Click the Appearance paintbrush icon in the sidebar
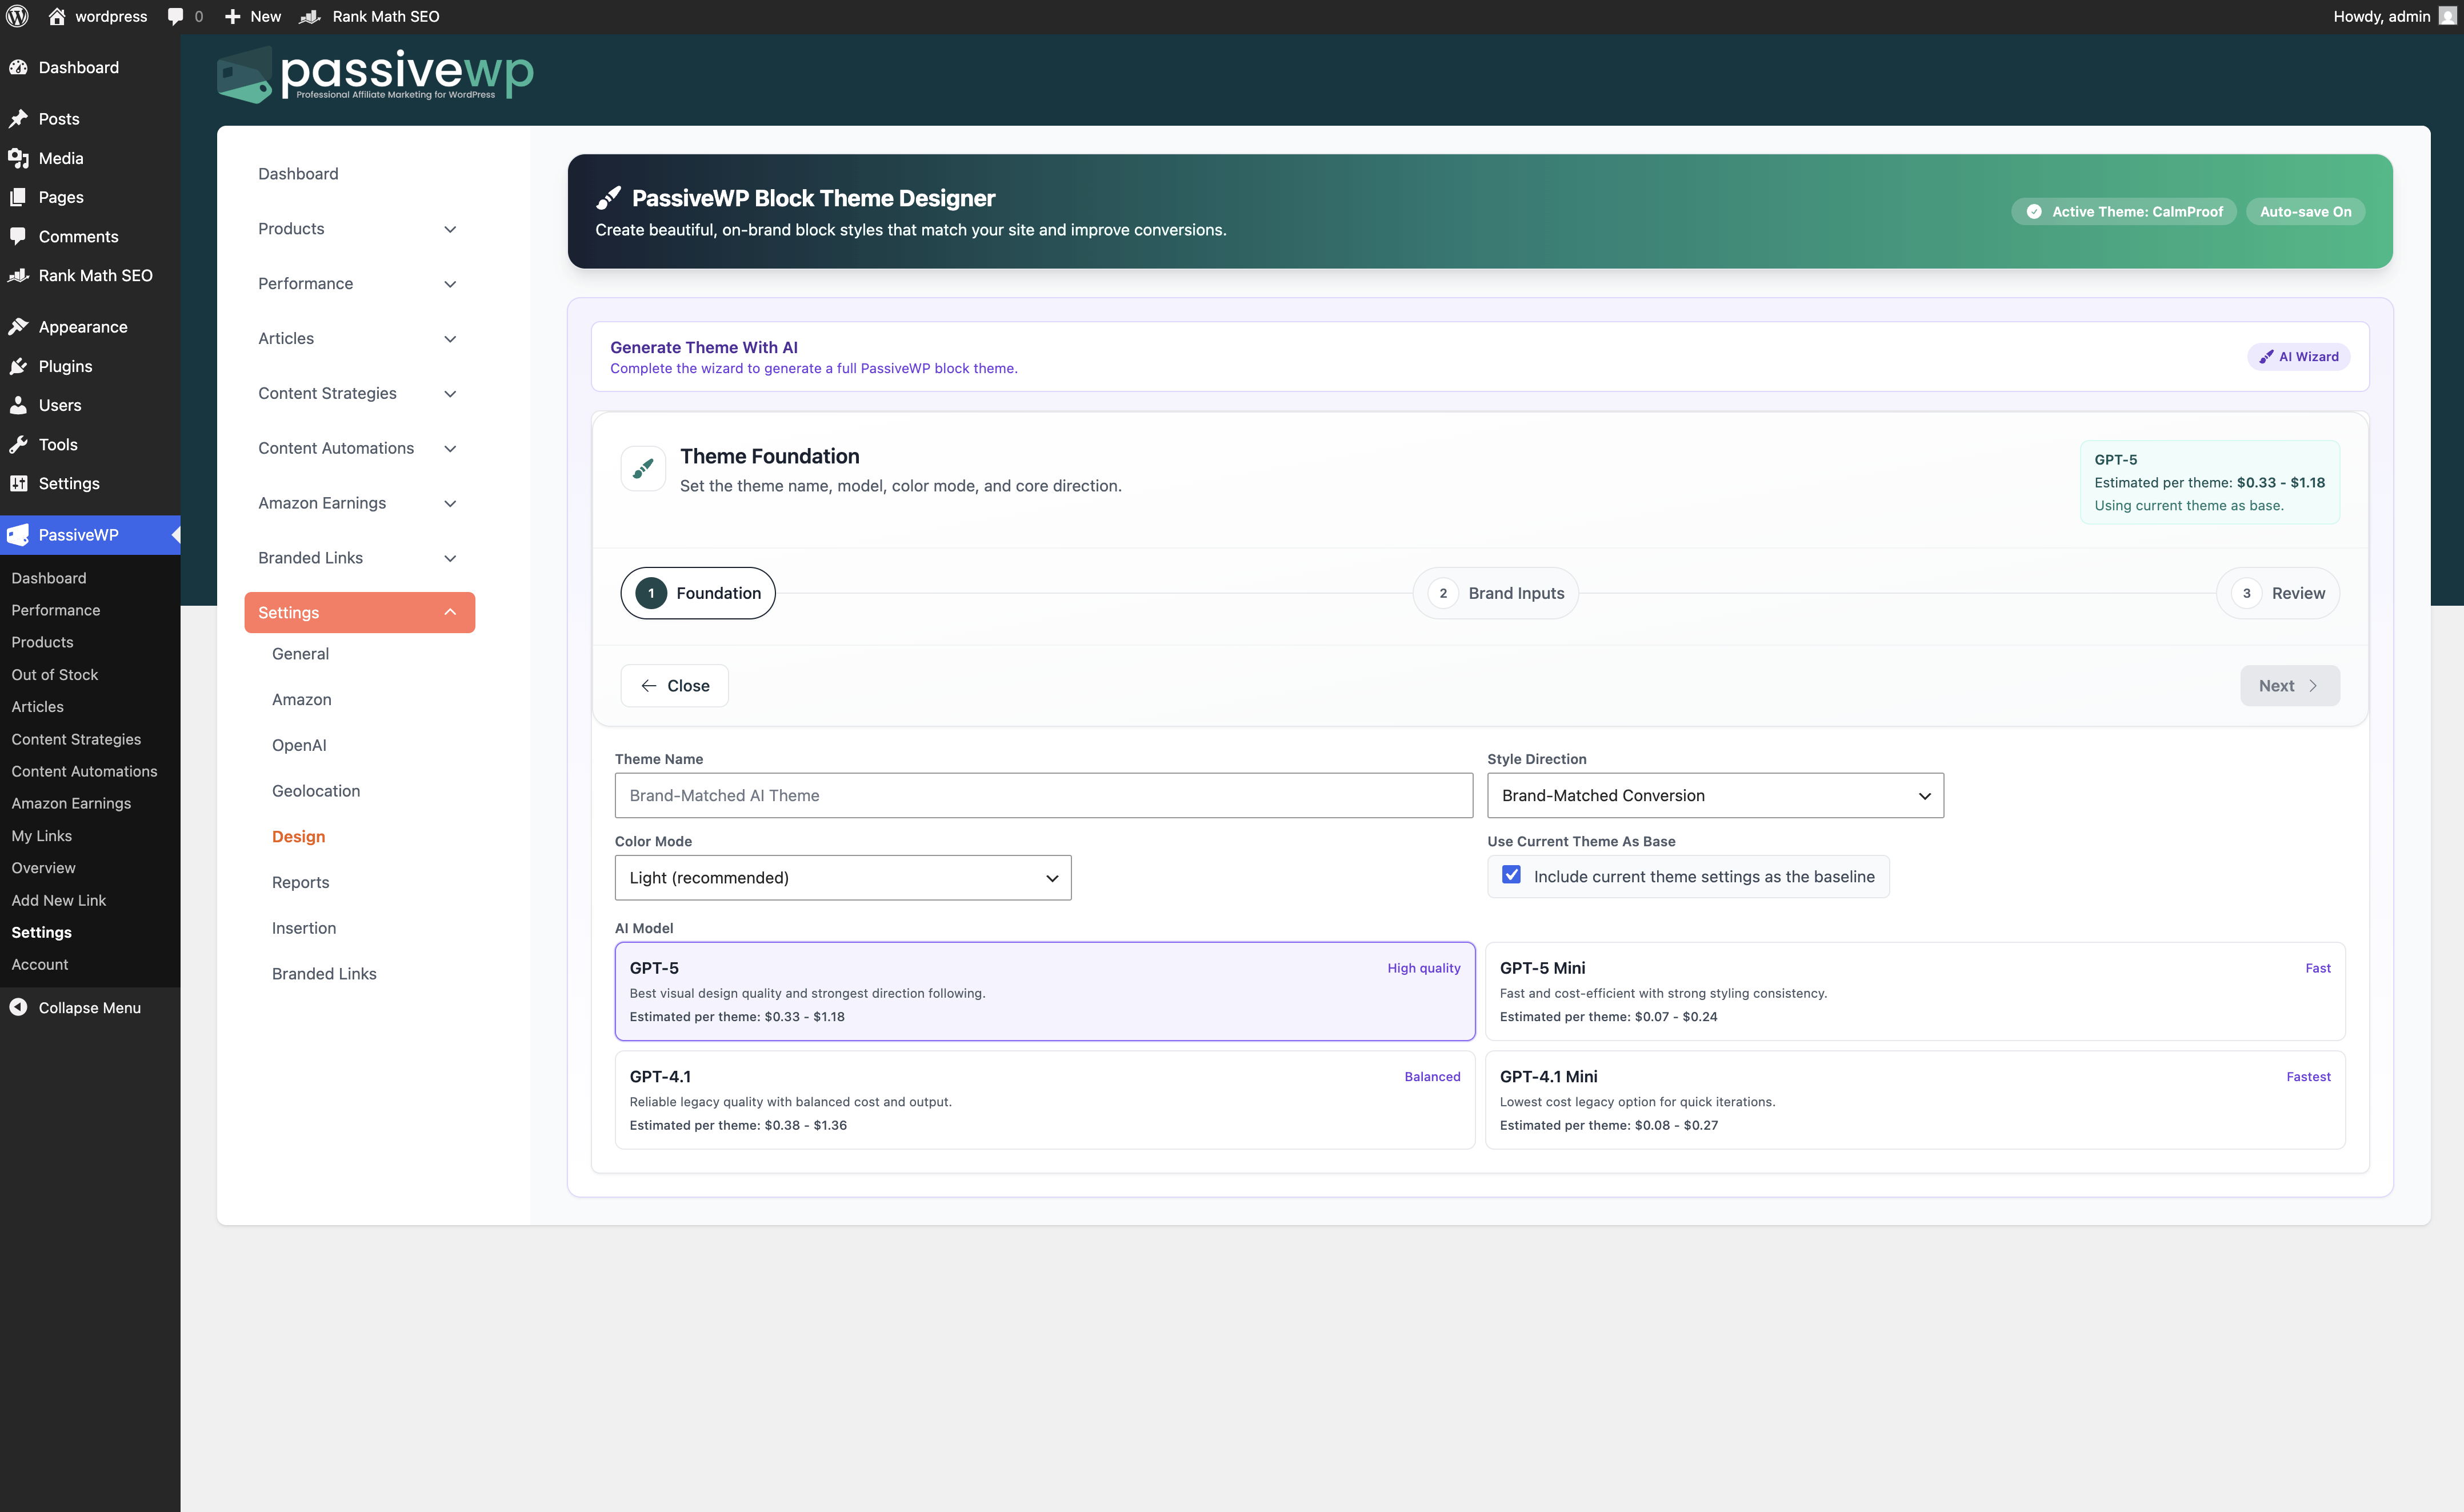This screenshot has height=1512, width=2464. [18, 327]
